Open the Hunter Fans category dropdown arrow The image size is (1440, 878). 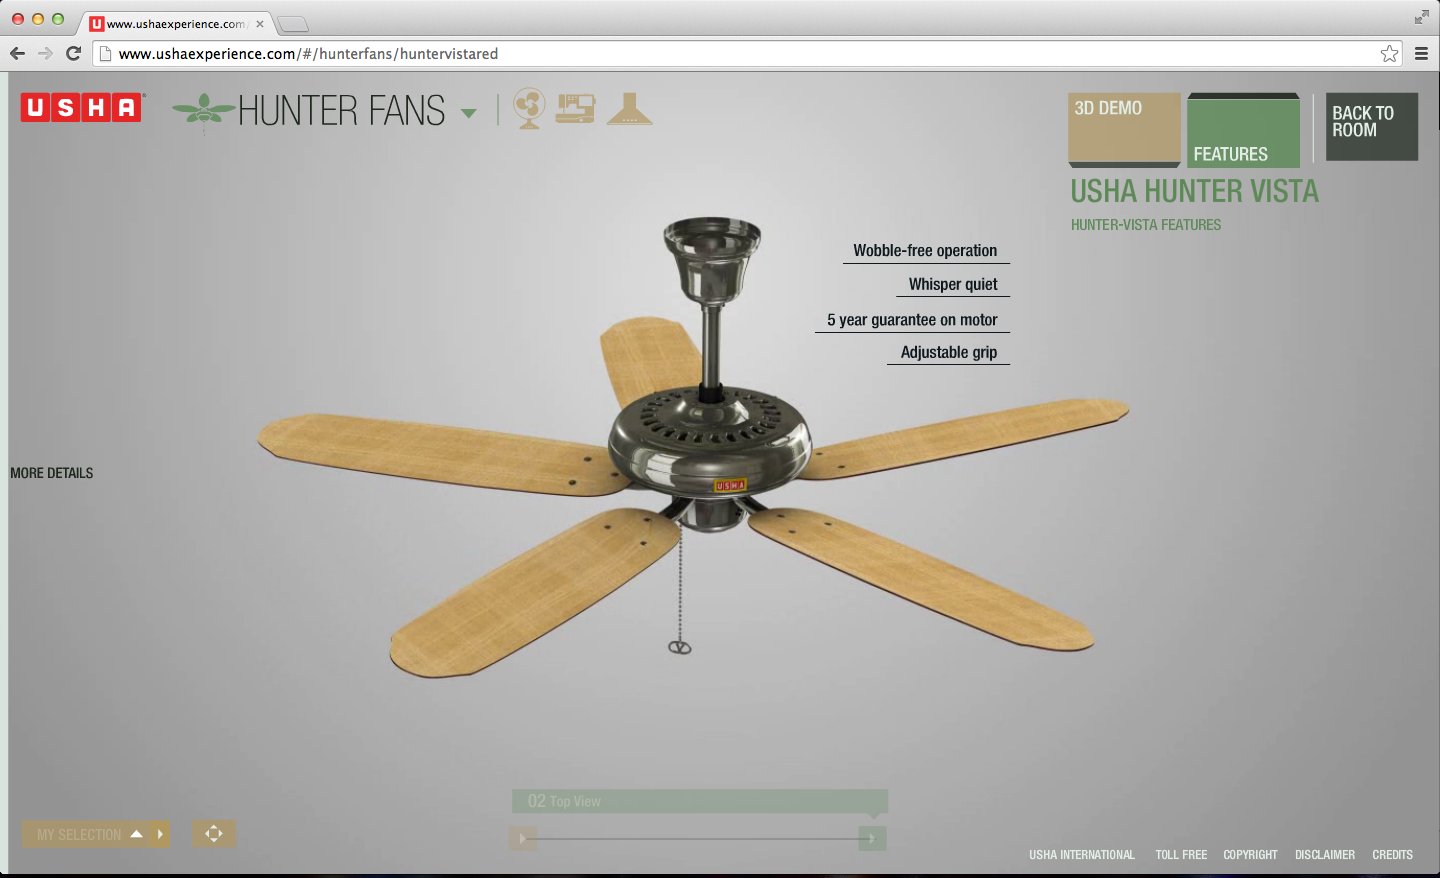[x=468, y=113]
